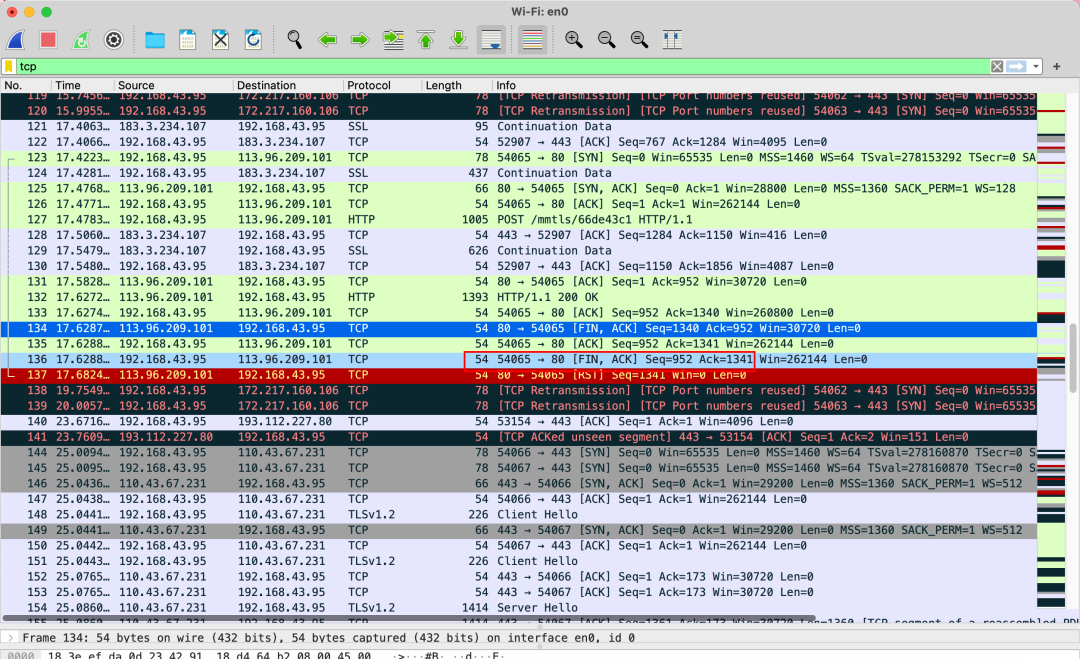Sort by the Time column
Screen dimensions: 1080x659
coord(82,85)
